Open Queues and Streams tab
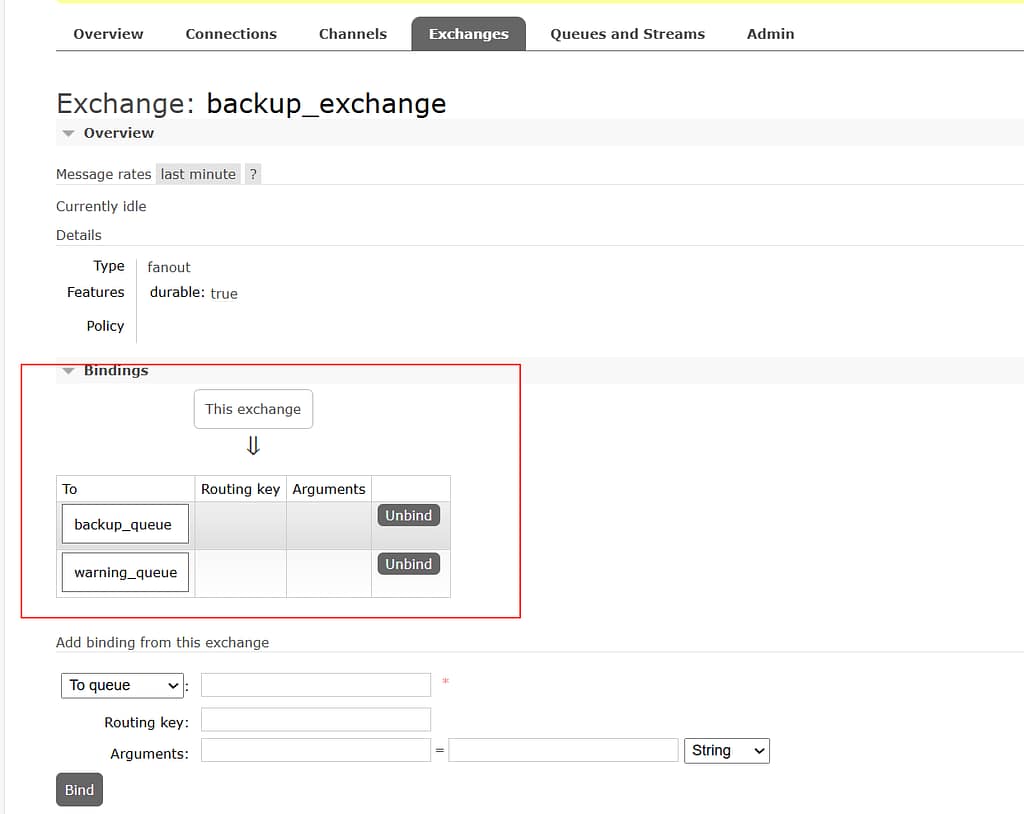 (x=627, y=34)
